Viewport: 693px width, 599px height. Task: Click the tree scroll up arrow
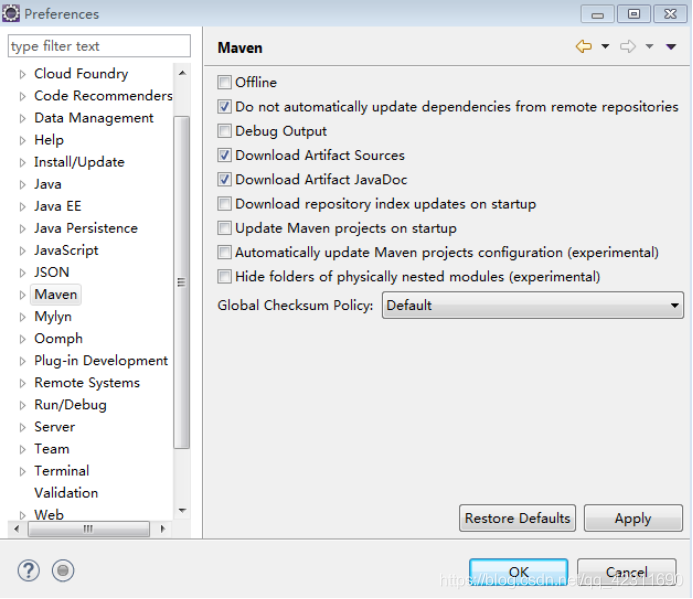[x=182, y=73]
